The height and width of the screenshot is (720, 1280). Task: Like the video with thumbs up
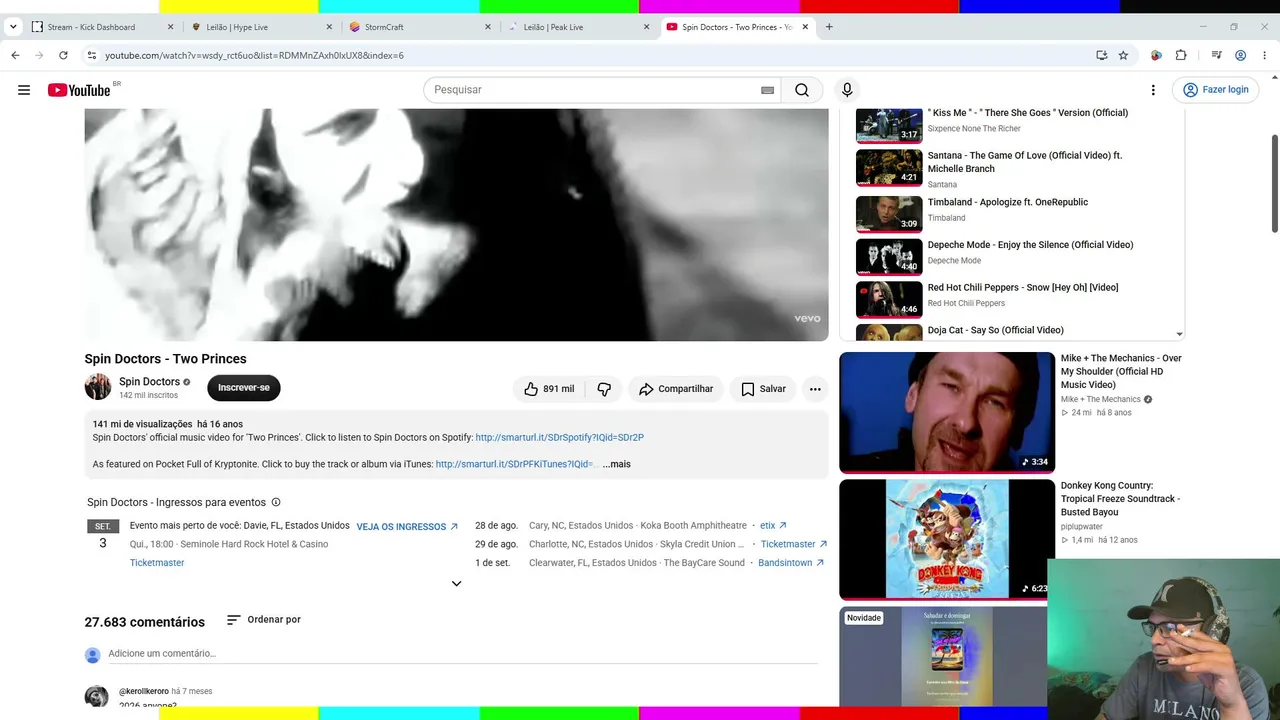549,389
